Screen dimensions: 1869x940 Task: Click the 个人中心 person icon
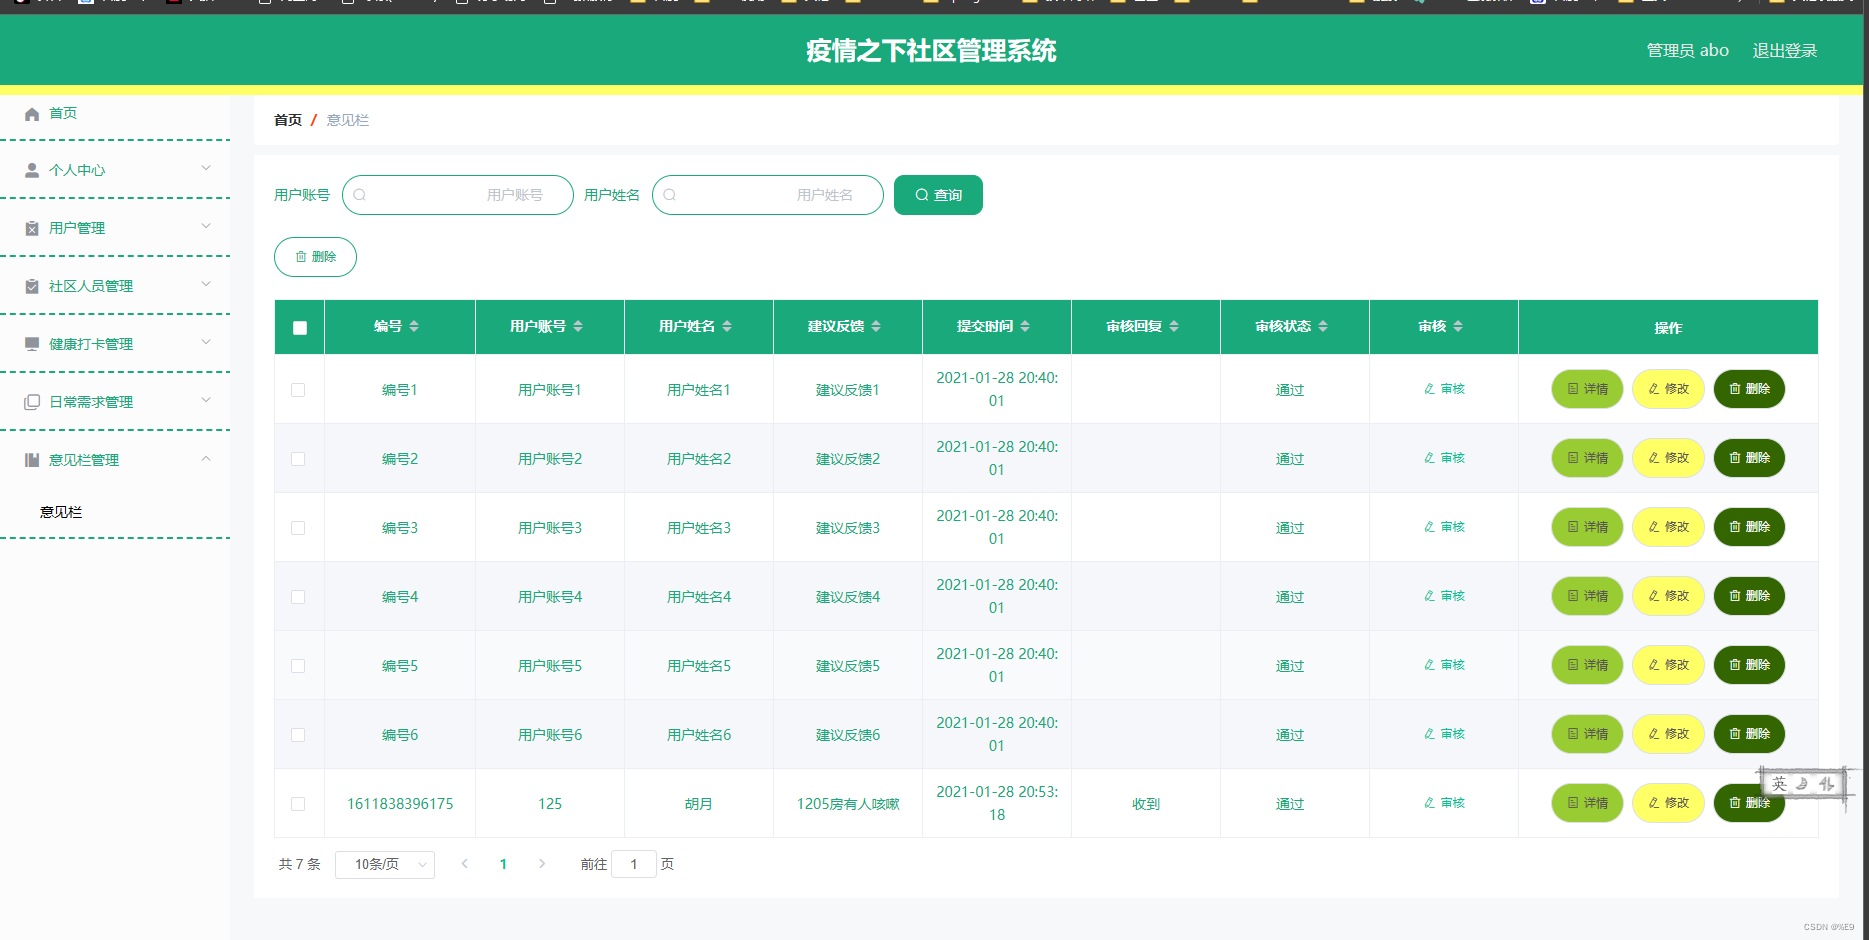[x=32, y=171]
